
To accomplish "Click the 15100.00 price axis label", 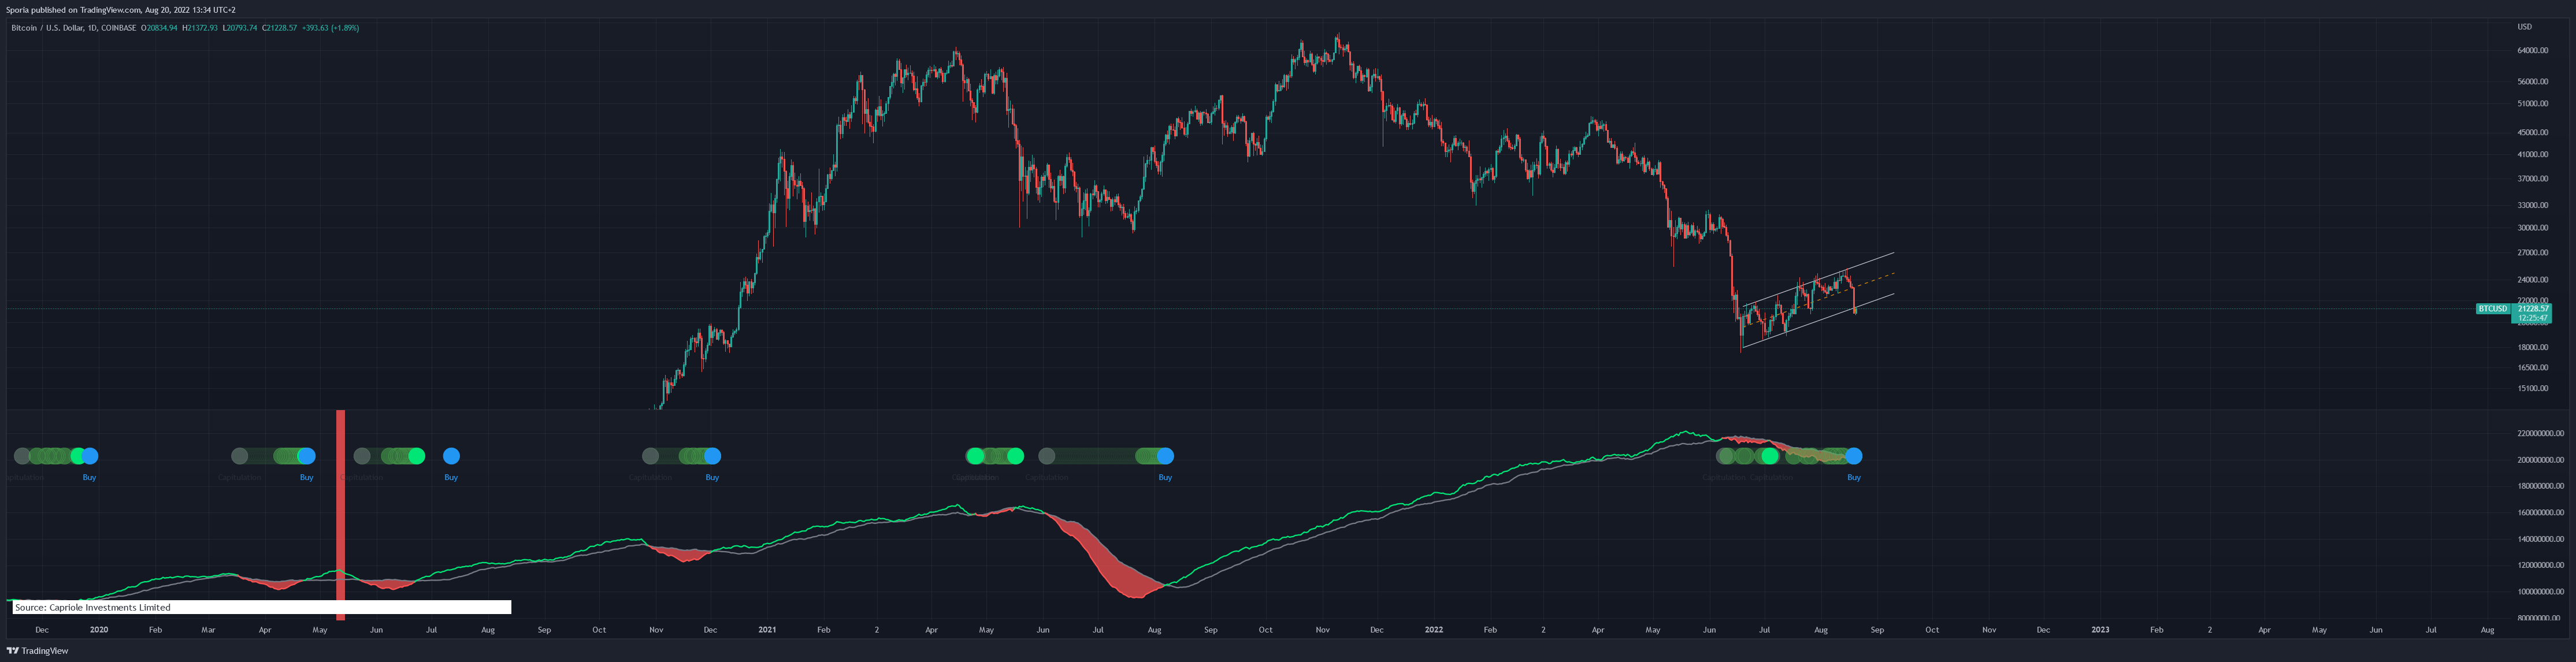I will [x=2532, y=388].
